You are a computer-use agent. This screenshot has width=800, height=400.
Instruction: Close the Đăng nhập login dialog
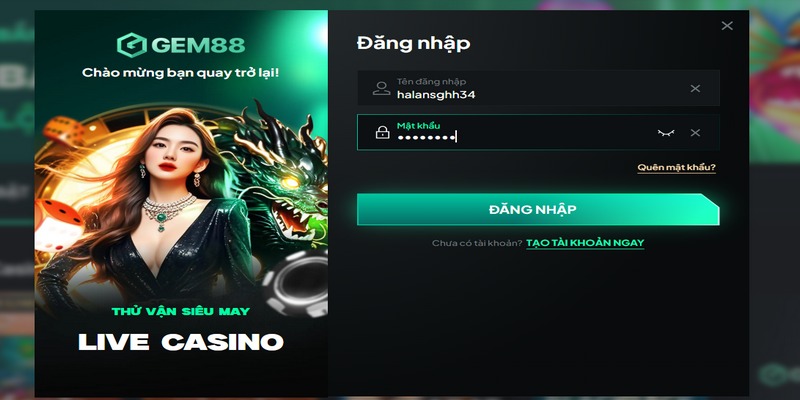click(x=727, y=26)
